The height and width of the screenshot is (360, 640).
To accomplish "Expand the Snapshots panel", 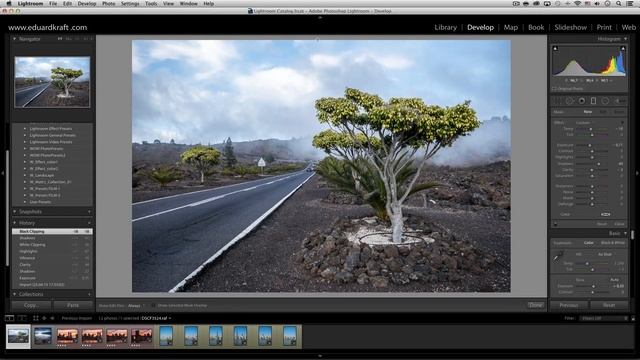I will (x=15, y=212).
